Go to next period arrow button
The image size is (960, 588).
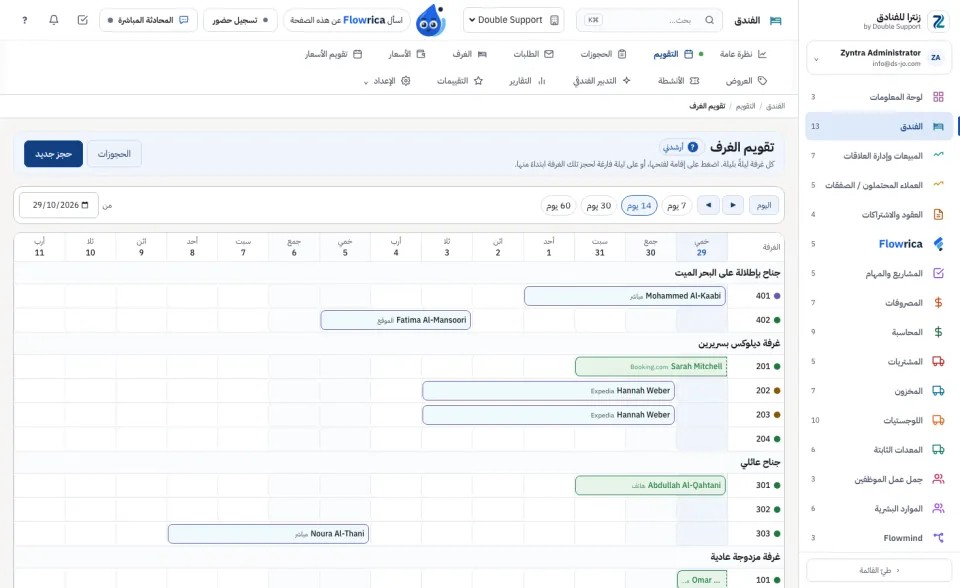tap(708, 205)
